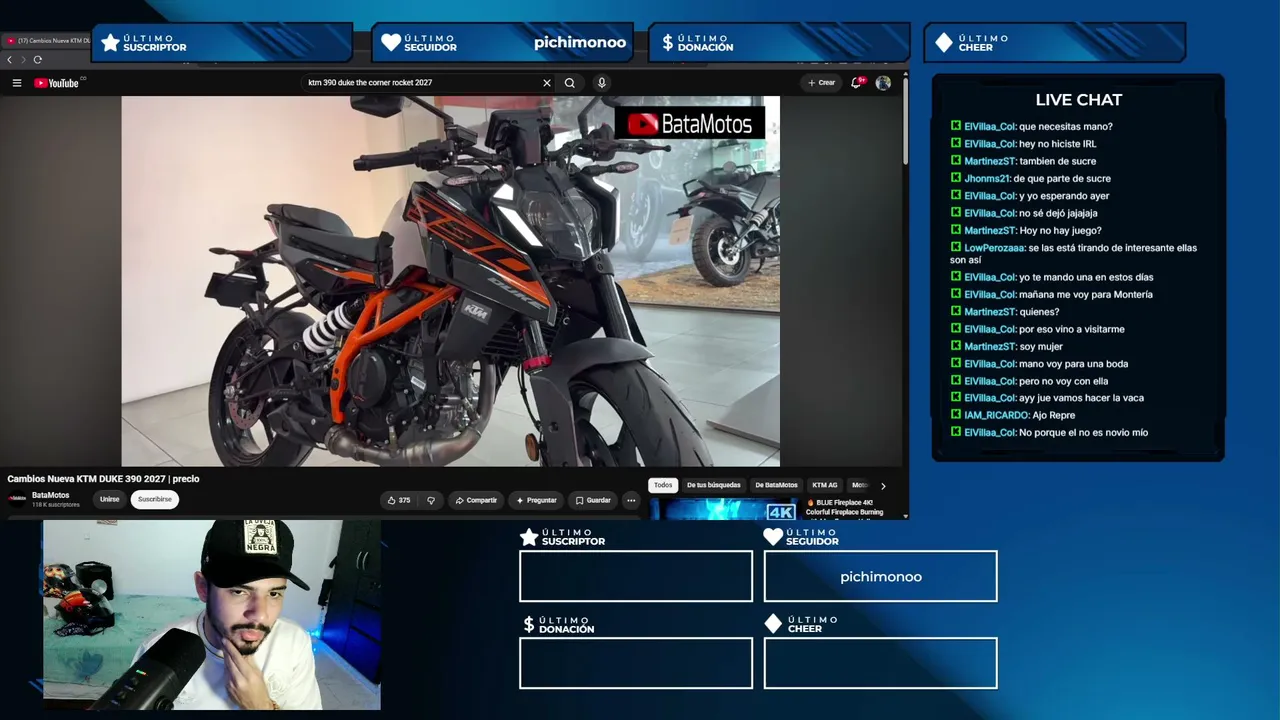Click the search magnifier button

570,83
